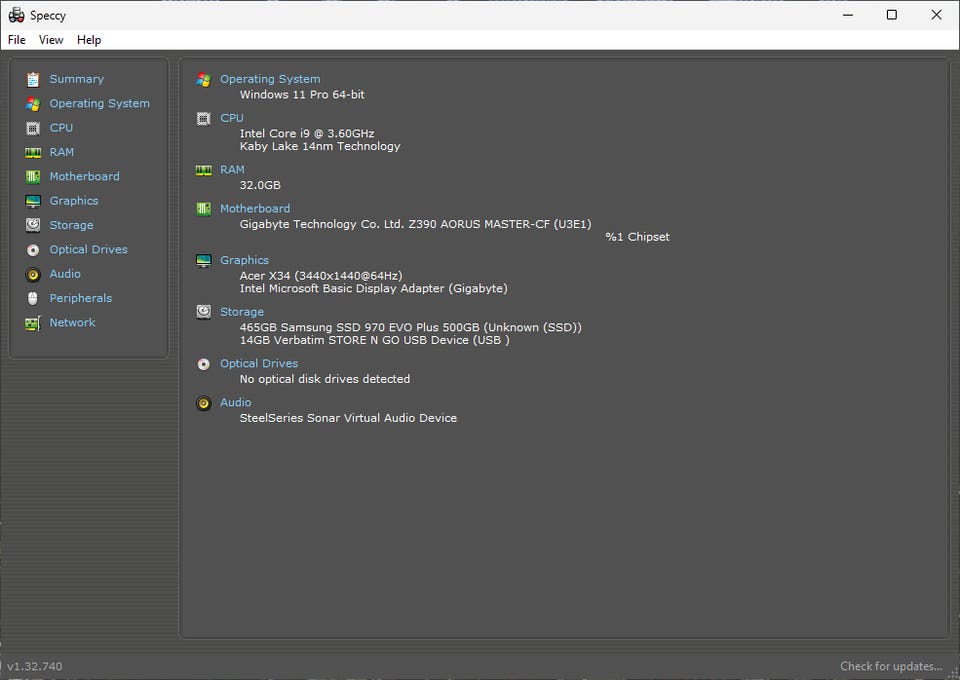The height and width of the screenshot is (680, 960).
Task: Open Audio section from sidebar
Action: (65, 274)
